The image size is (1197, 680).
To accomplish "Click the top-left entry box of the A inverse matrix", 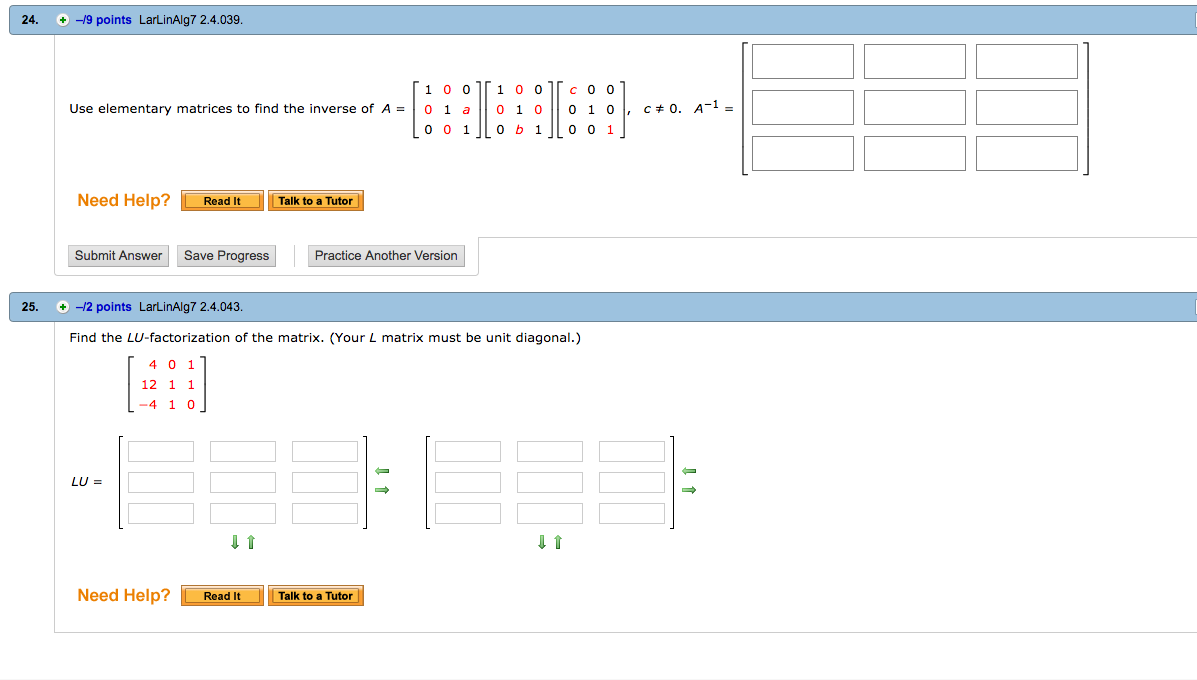I will pyautogui.click(x=802, y=61).
